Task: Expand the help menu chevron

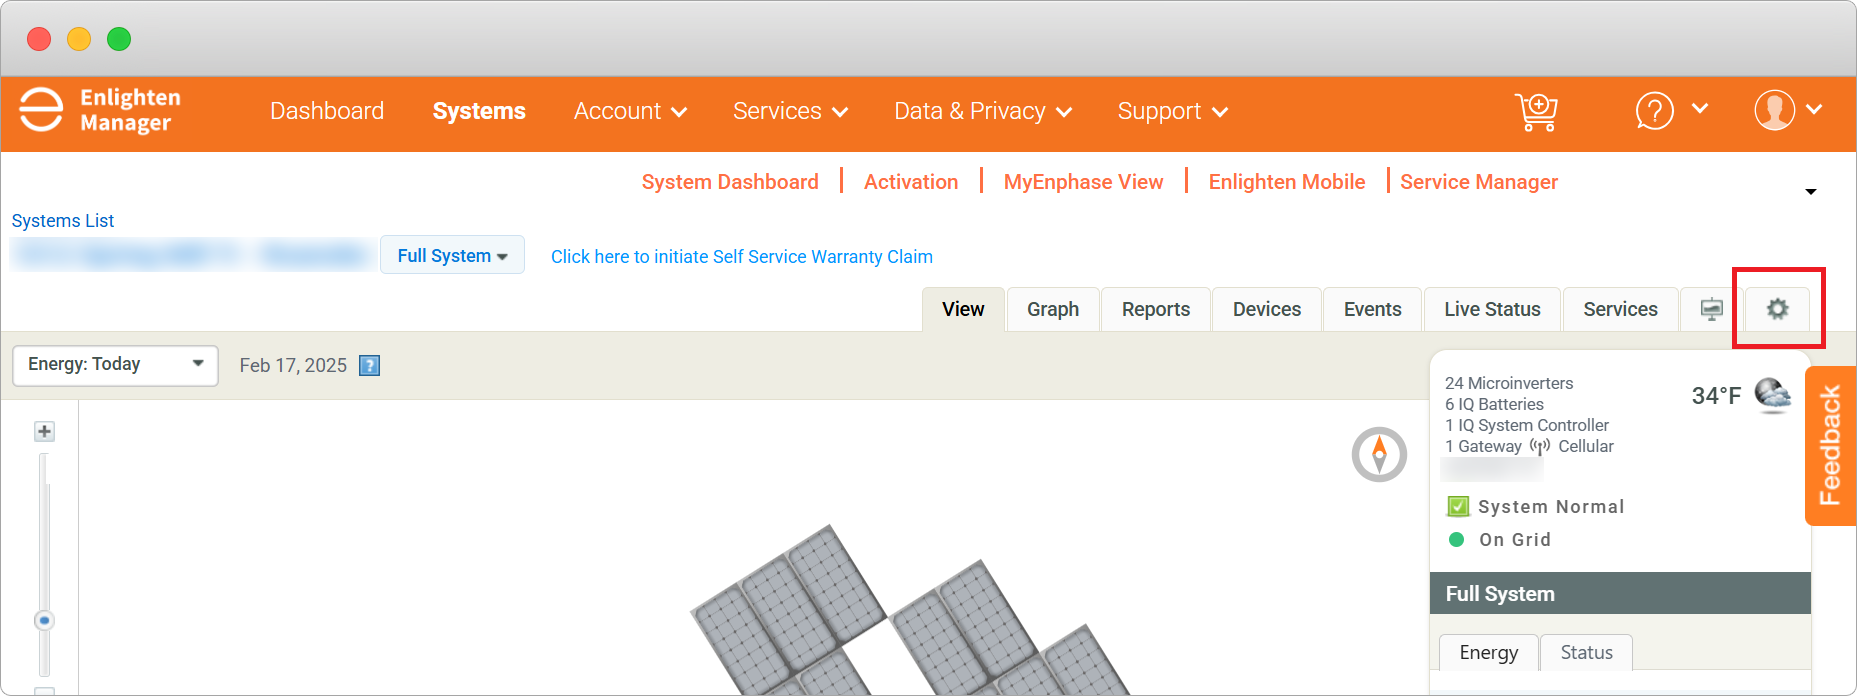Action: tap(1700, 108)
